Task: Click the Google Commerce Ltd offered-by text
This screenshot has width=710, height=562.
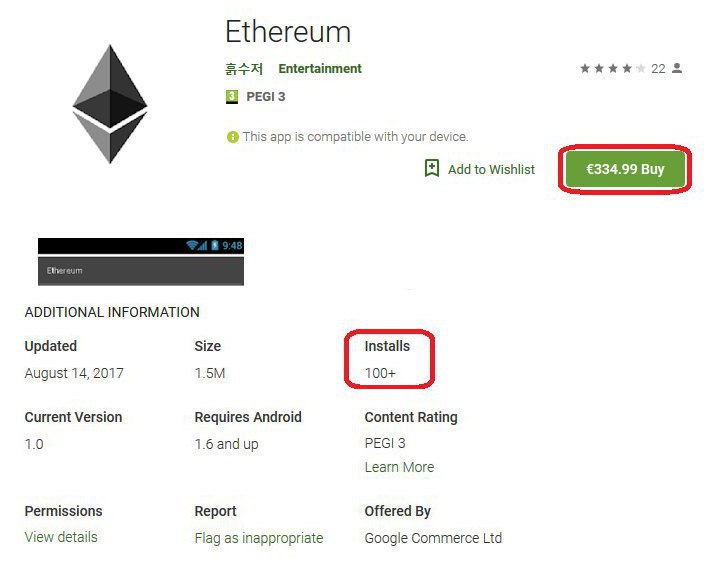Action: [433, 538]
